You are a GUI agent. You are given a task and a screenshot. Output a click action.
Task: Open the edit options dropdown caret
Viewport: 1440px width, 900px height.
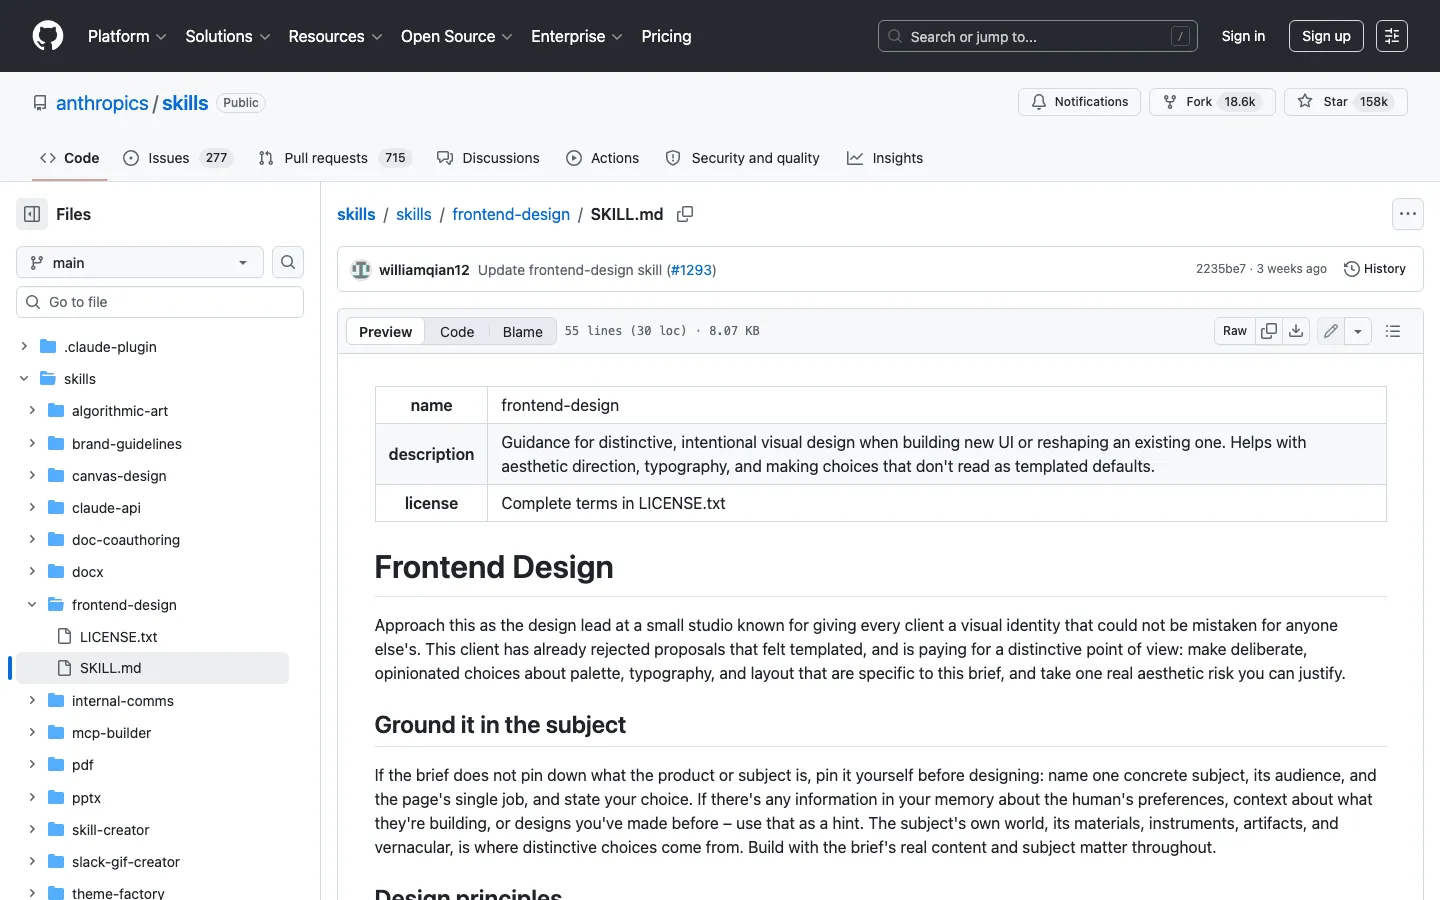(x=1358, y=331)
